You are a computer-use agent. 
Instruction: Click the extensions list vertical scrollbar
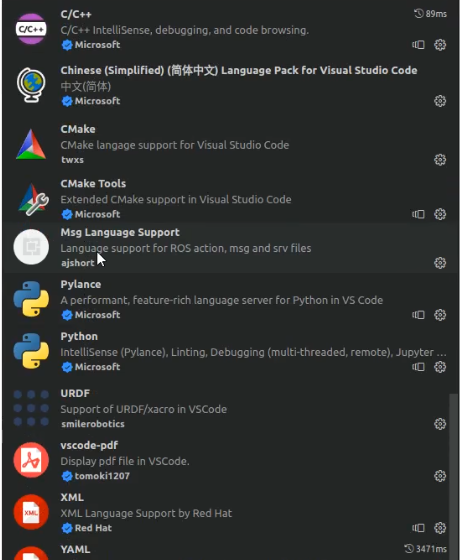(454, 477)
